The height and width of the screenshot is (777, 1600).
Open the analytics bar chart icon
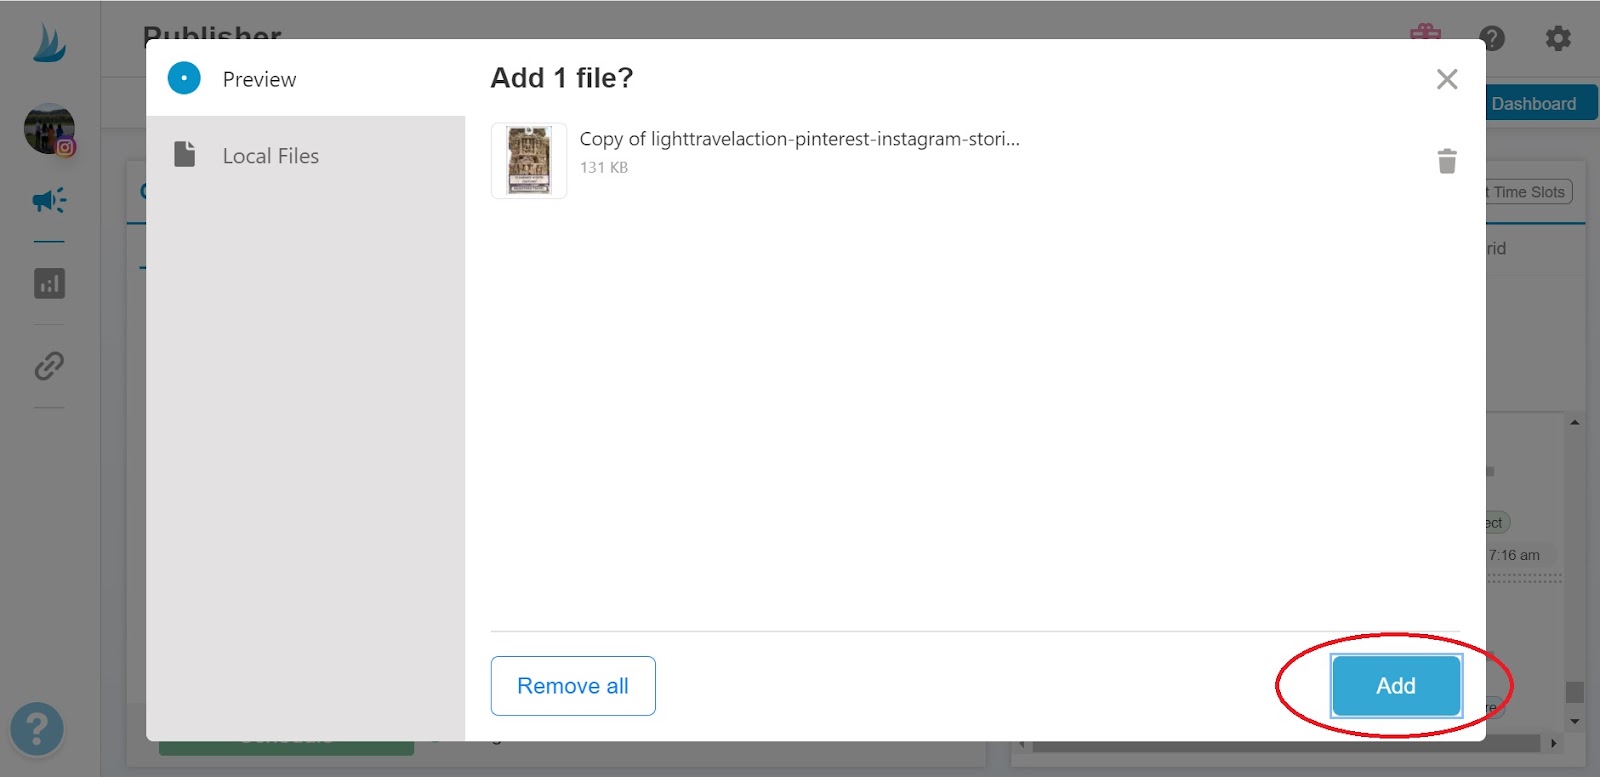[x=49, y=284]
